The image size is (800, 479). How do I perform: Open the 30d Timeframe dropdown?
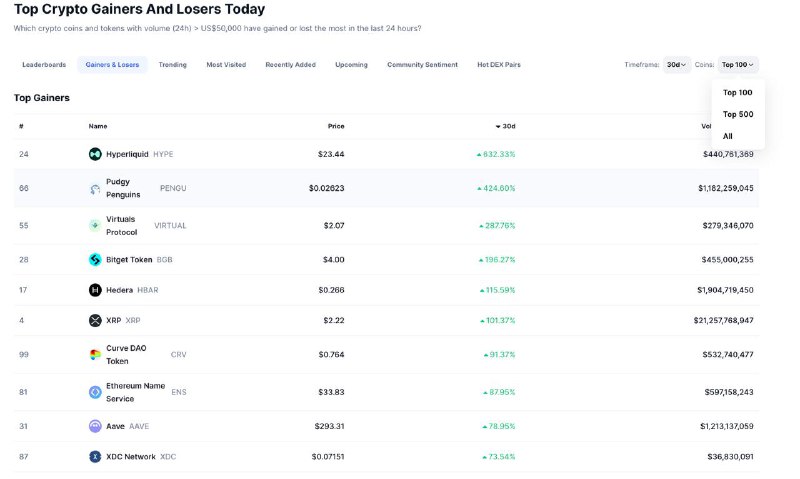pos(677,65)
